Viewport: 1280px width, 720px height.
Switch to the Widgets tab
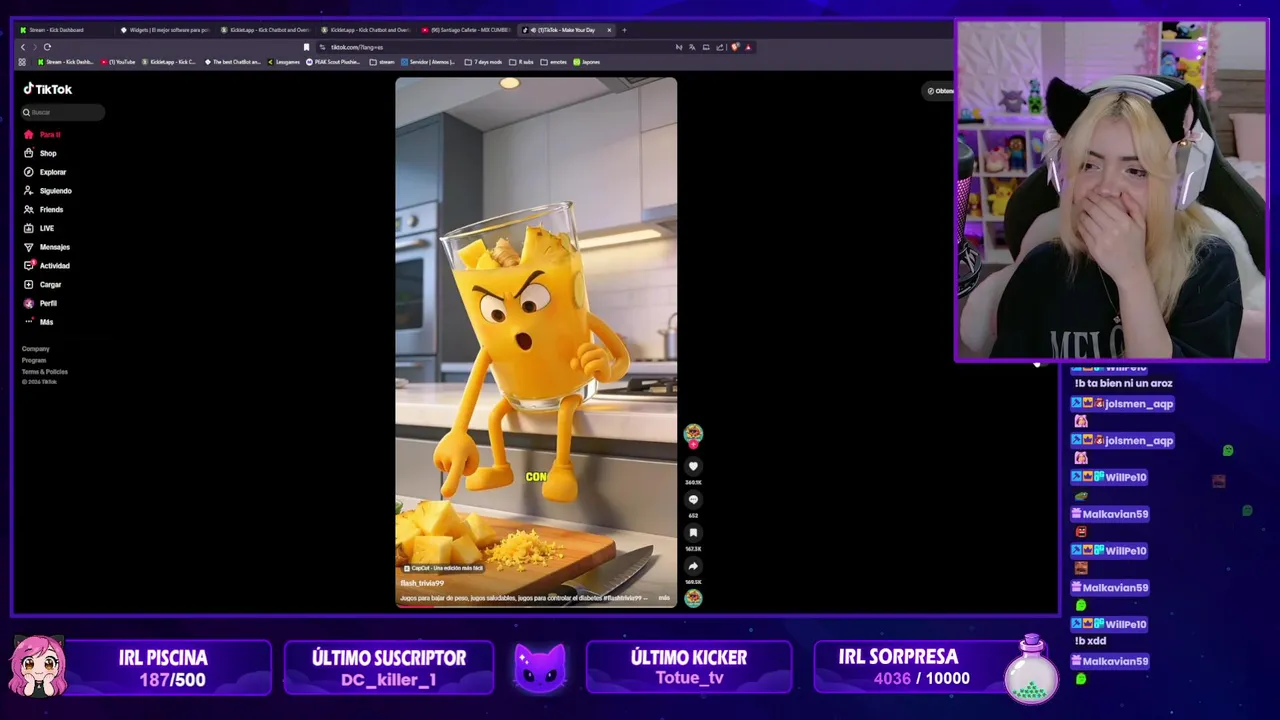tap(164, 30)
